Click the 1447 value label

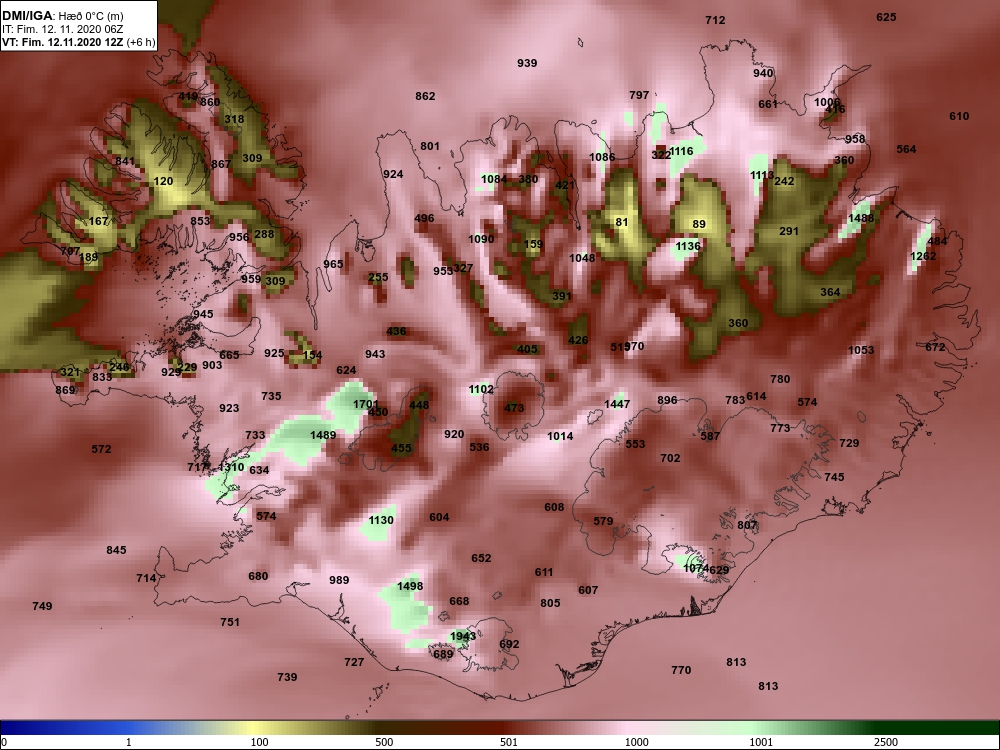pos(617,404)
